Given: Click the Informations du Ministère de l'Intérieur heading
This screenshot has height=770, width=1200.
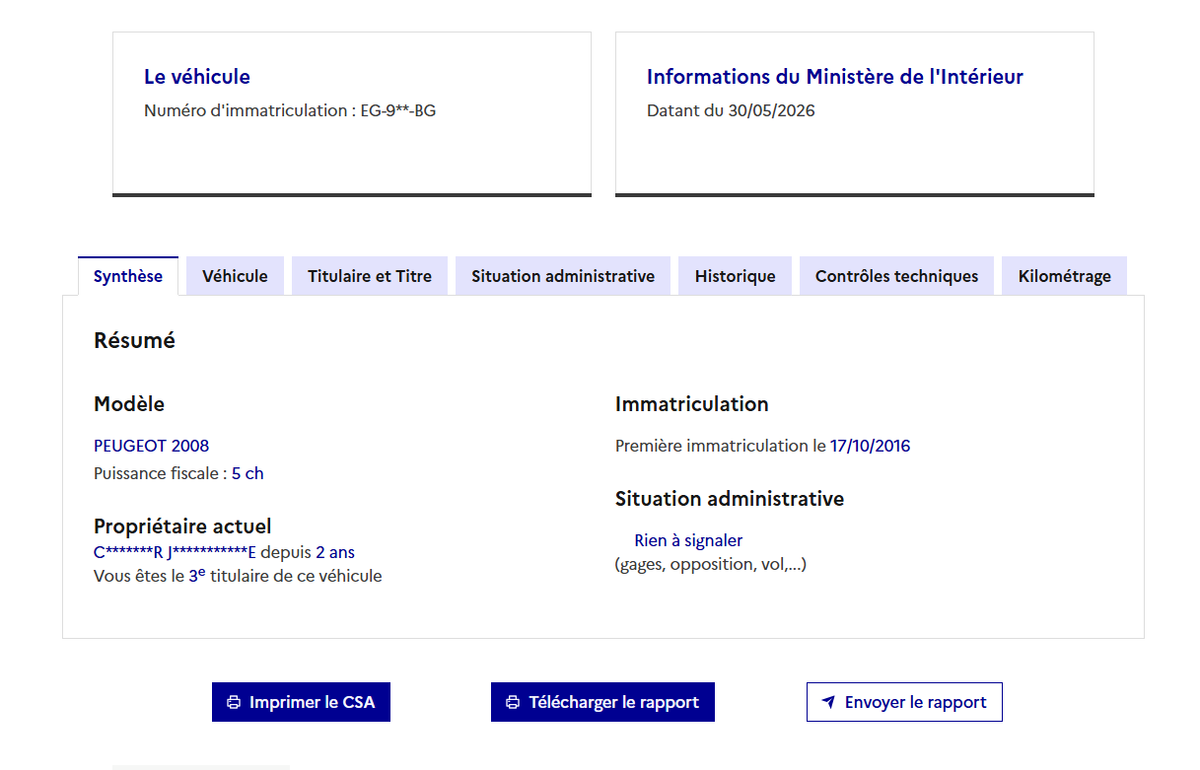Looking at the screenshot, I should pyautogui.click(x=835, y=77).
